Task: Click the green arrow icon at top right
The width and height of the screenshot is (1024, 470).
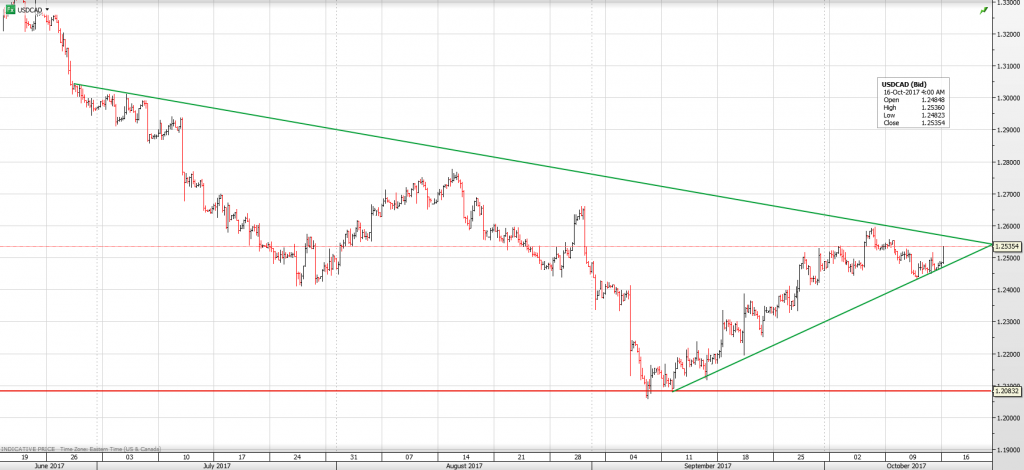Action: pyautogui.click(x=983, y=9)
